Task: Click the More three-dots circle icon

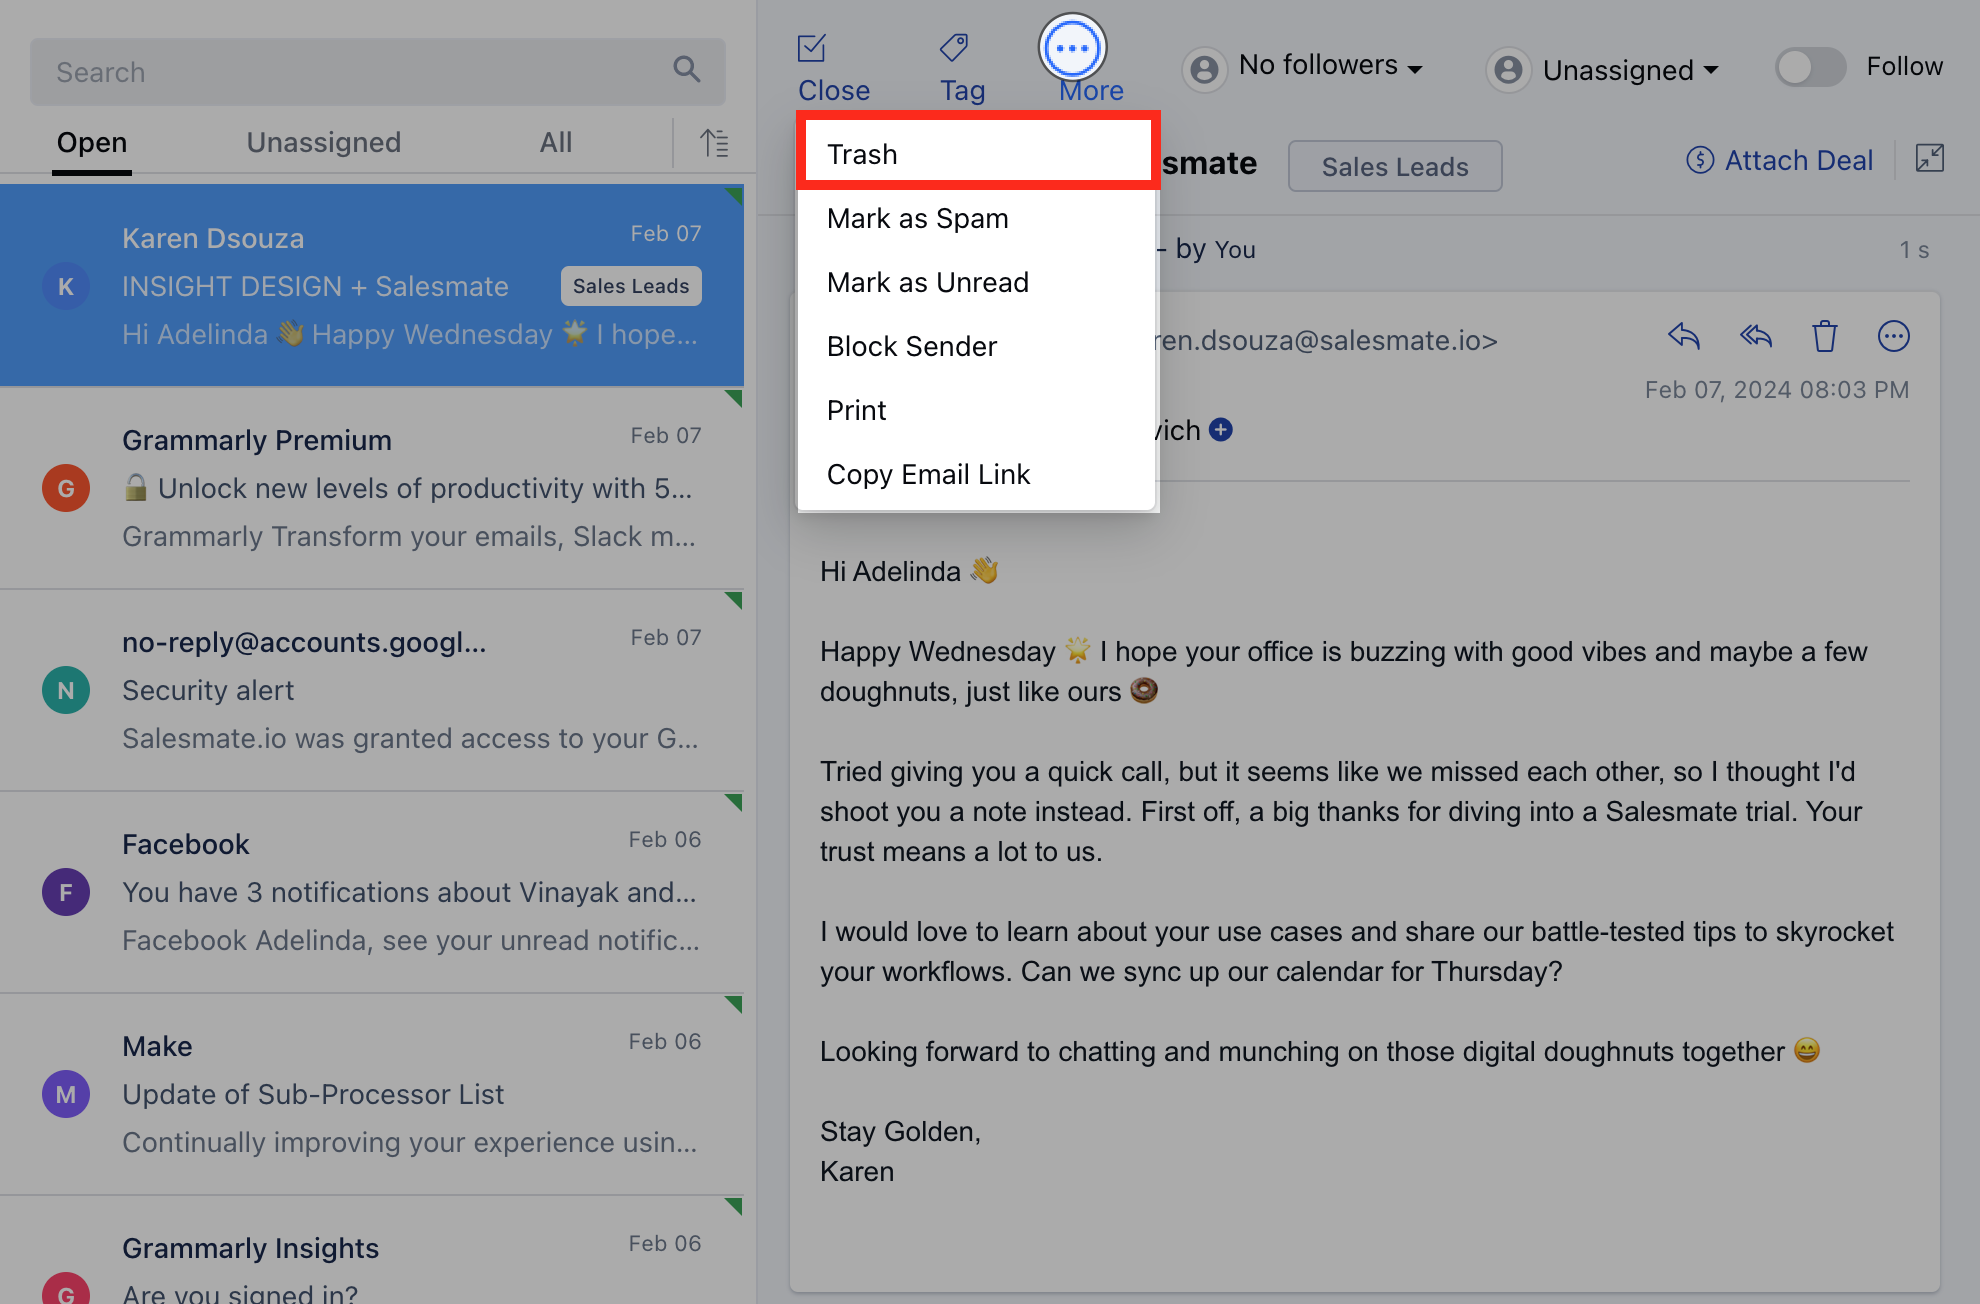Action: click(1072, 48)
